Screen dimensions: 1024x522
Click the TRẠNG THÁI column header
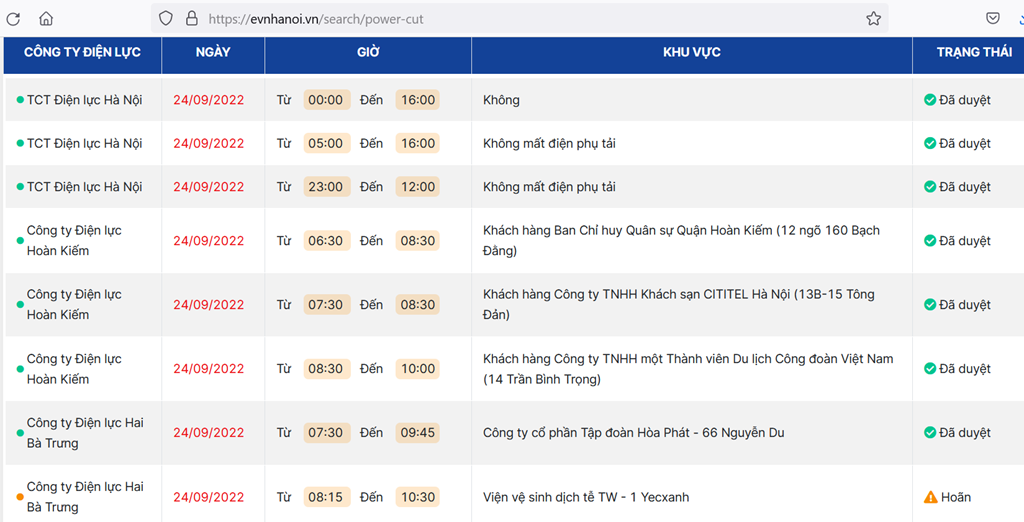(x=974, y=52)
